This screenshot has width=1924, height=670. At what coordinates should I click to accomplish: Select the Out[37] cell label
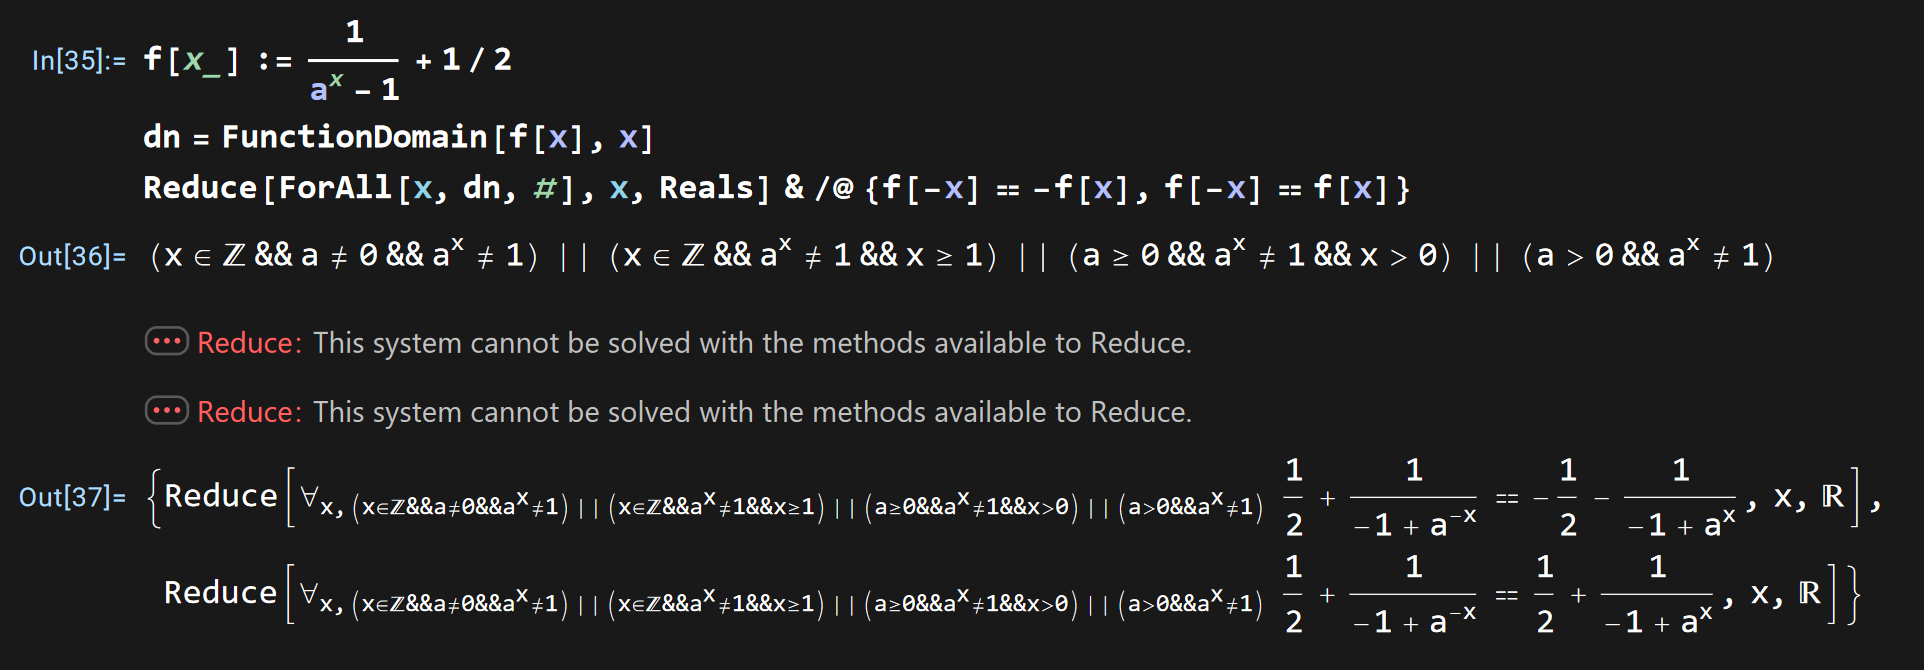pyautogui.click(x=72, y=497)
